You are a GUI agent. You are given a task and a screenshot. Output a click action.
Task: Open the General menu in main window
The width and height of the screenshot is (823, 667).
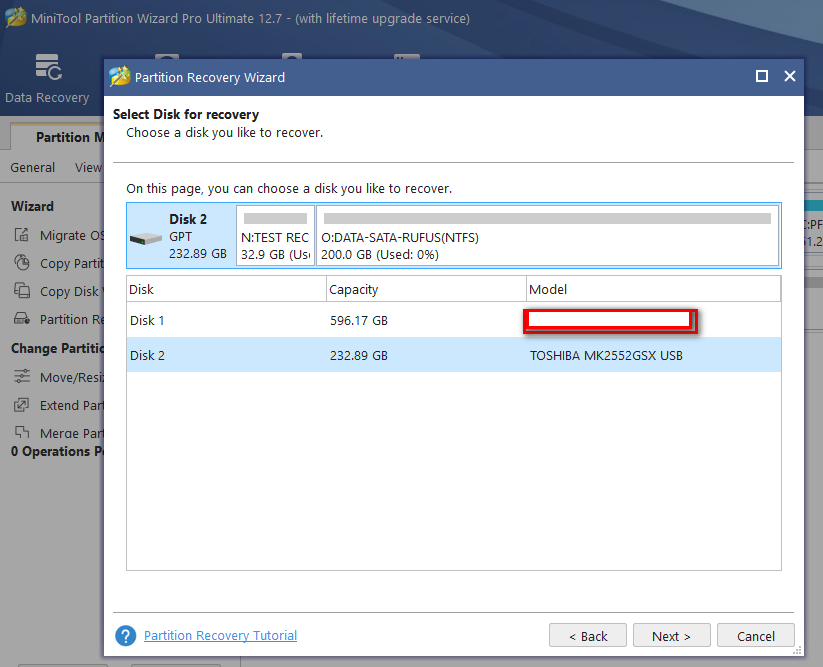33,167
